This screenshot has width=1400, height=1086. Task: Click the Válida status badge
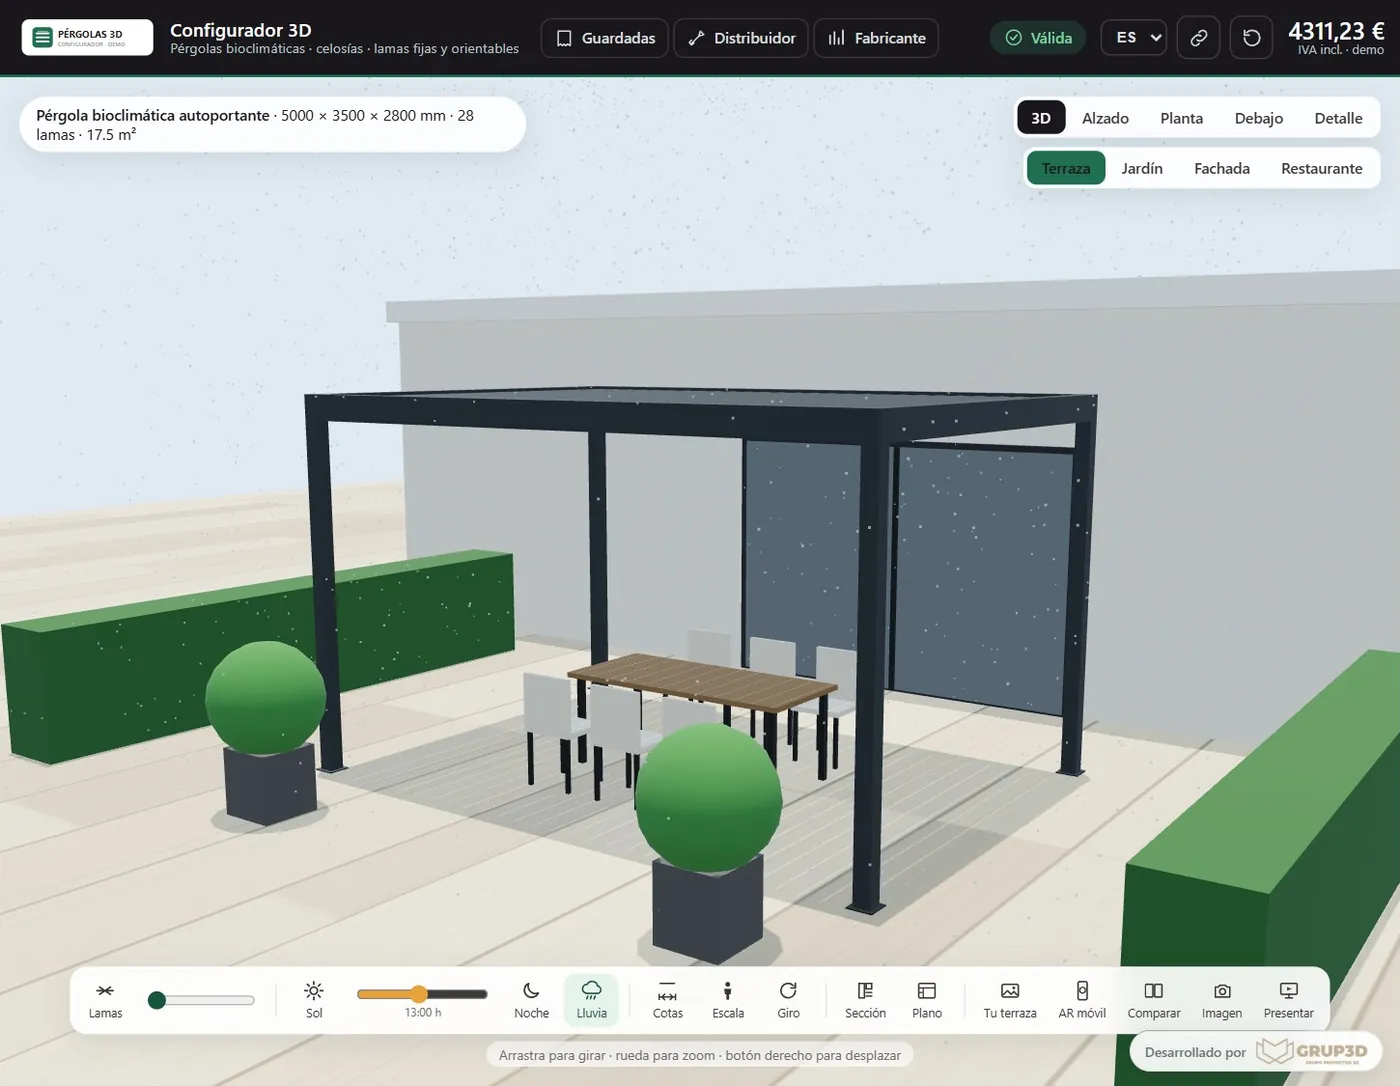click(1038, 38)
